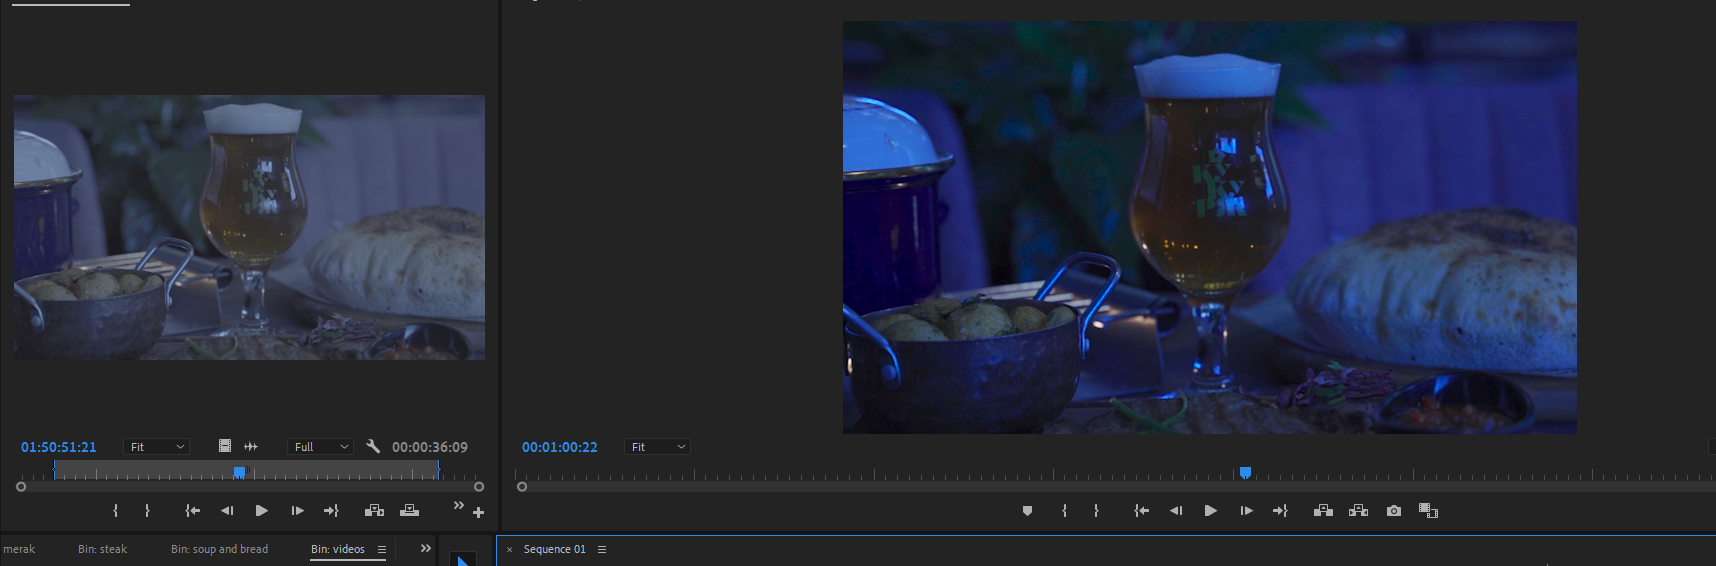
Task: Click the Program zoom scrollbar left handle
Action: (522, 487)
